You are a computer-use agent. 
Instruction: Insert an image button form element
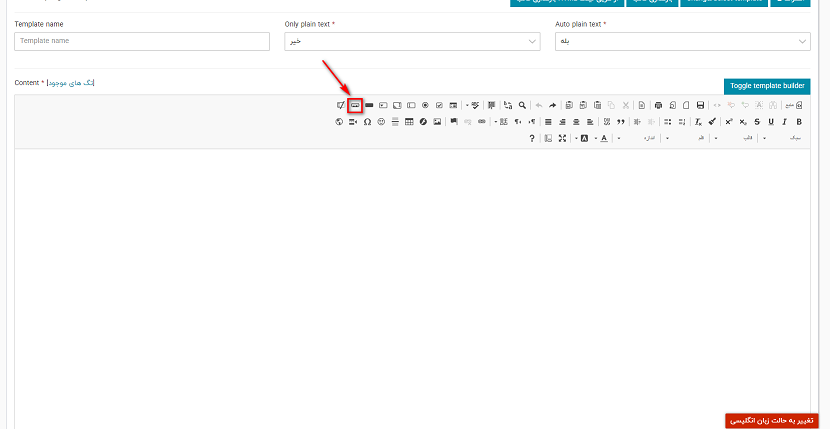[x=355, y=105]
